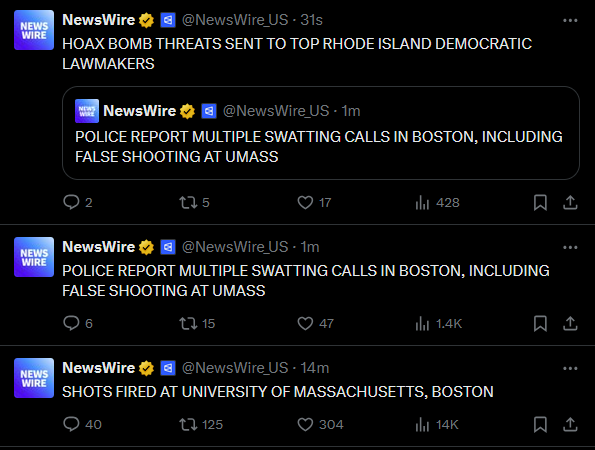595x450 pixels.
Task: Open more options on the 31s post
Action: coord(570,20)
